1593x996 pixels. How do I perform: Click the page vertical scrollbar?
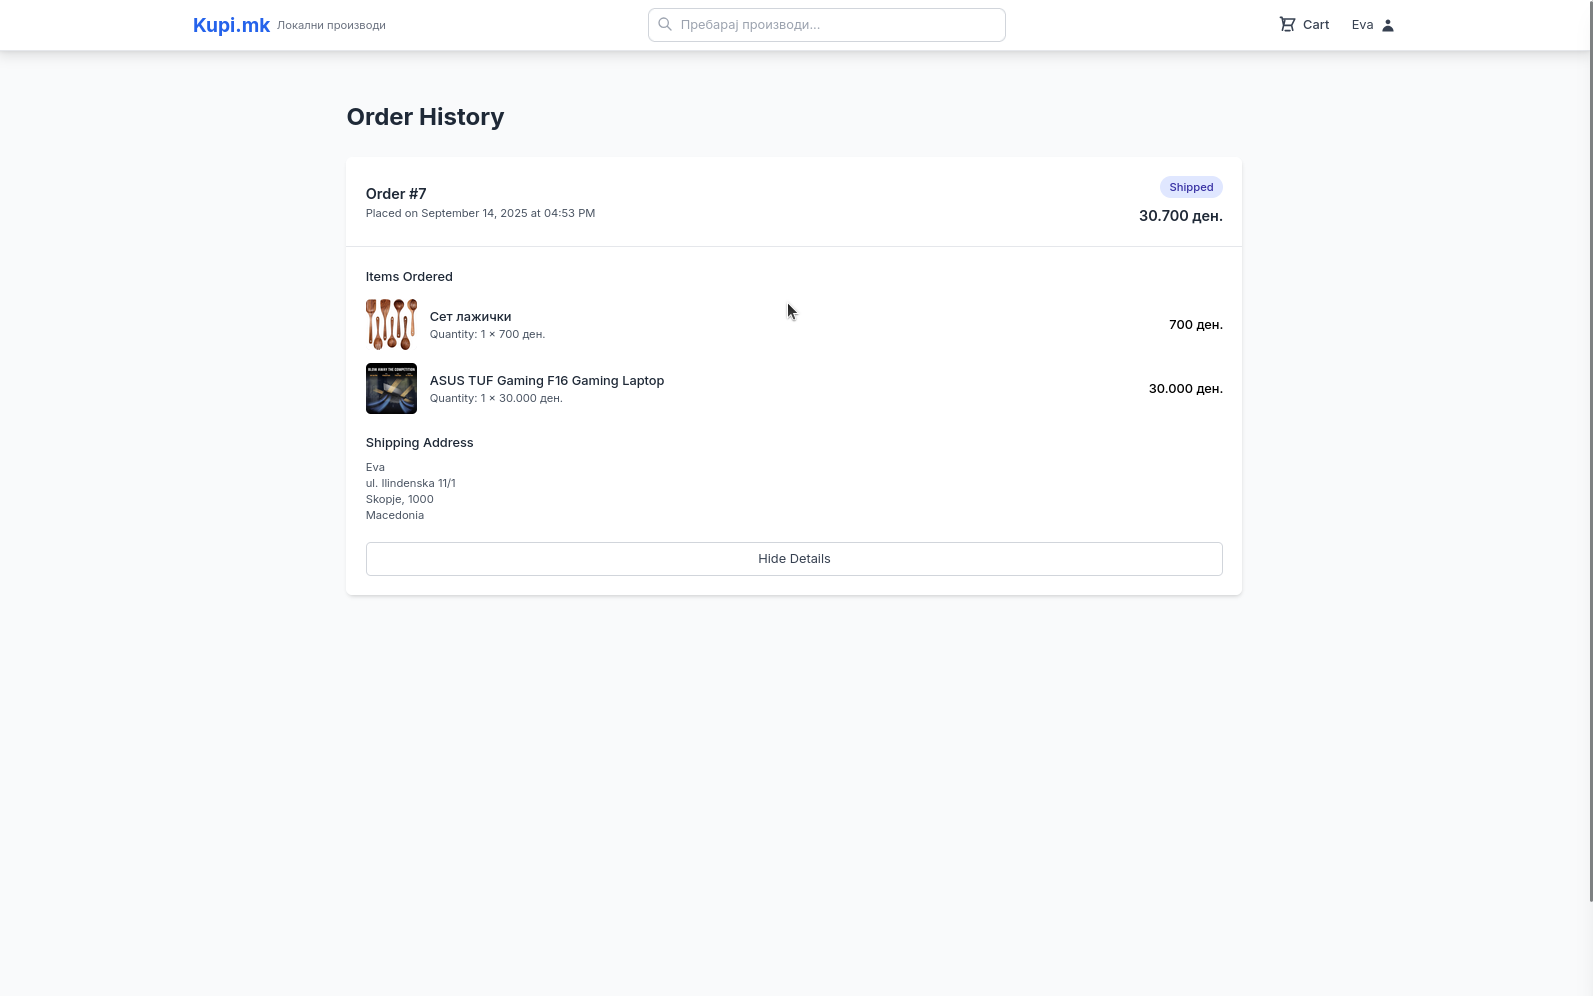[x=1589, y=450]
